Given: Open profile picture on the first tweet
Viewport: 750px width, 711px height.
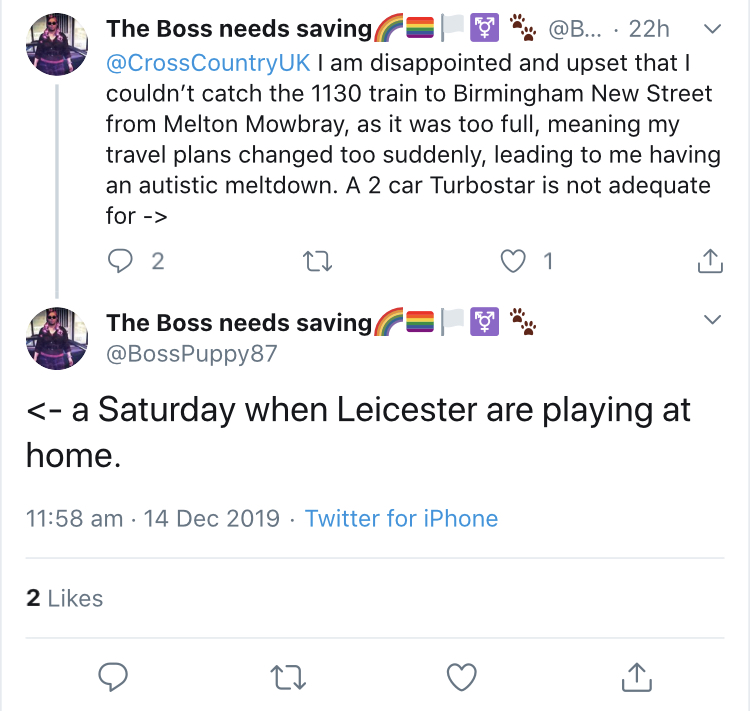Looking at the screenshot, I should click(56, 45).
